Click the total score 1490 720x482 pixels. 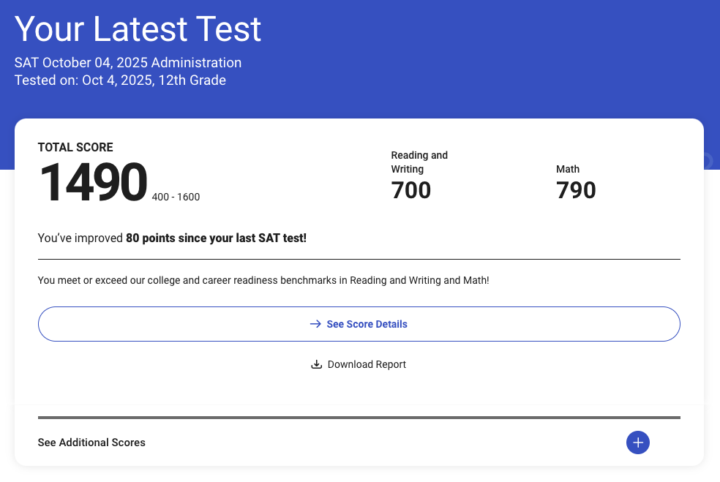(93, 183)
